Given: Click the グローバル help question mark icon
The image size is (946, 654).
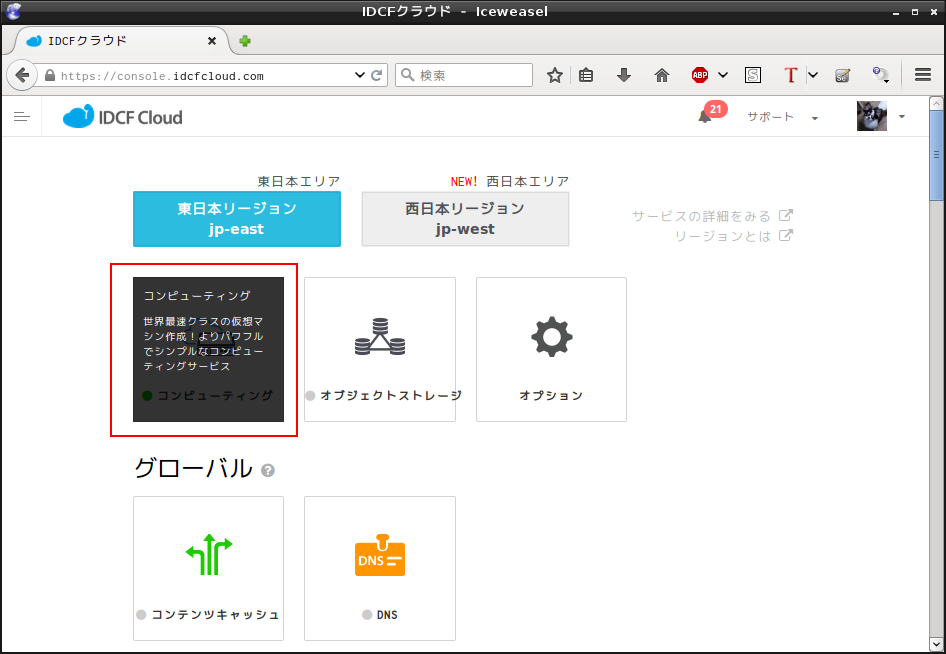Looking at the screenshot, I should pos(268,471).
